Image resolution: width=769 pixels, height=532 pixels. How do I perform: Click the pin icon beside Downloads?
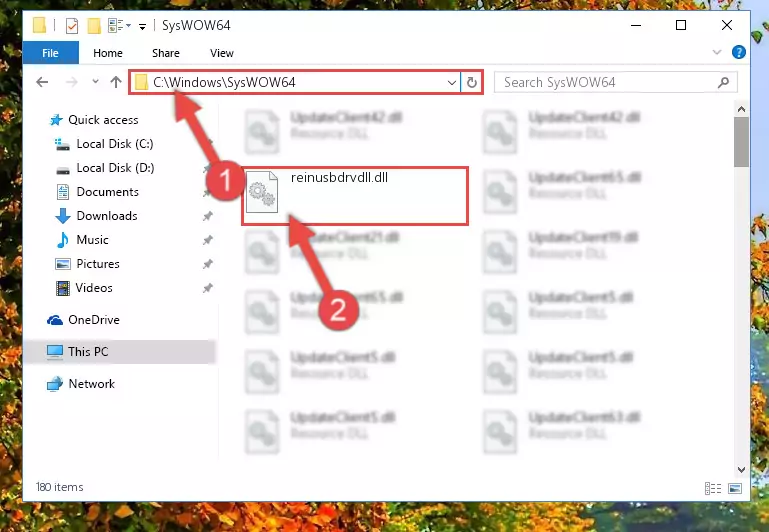click(x=207, y=216)
